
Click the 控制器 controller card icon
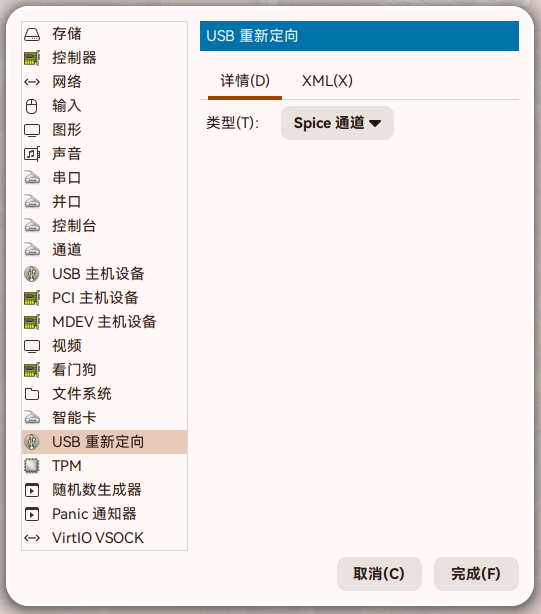pyautogui.click(x=32, y=58)
